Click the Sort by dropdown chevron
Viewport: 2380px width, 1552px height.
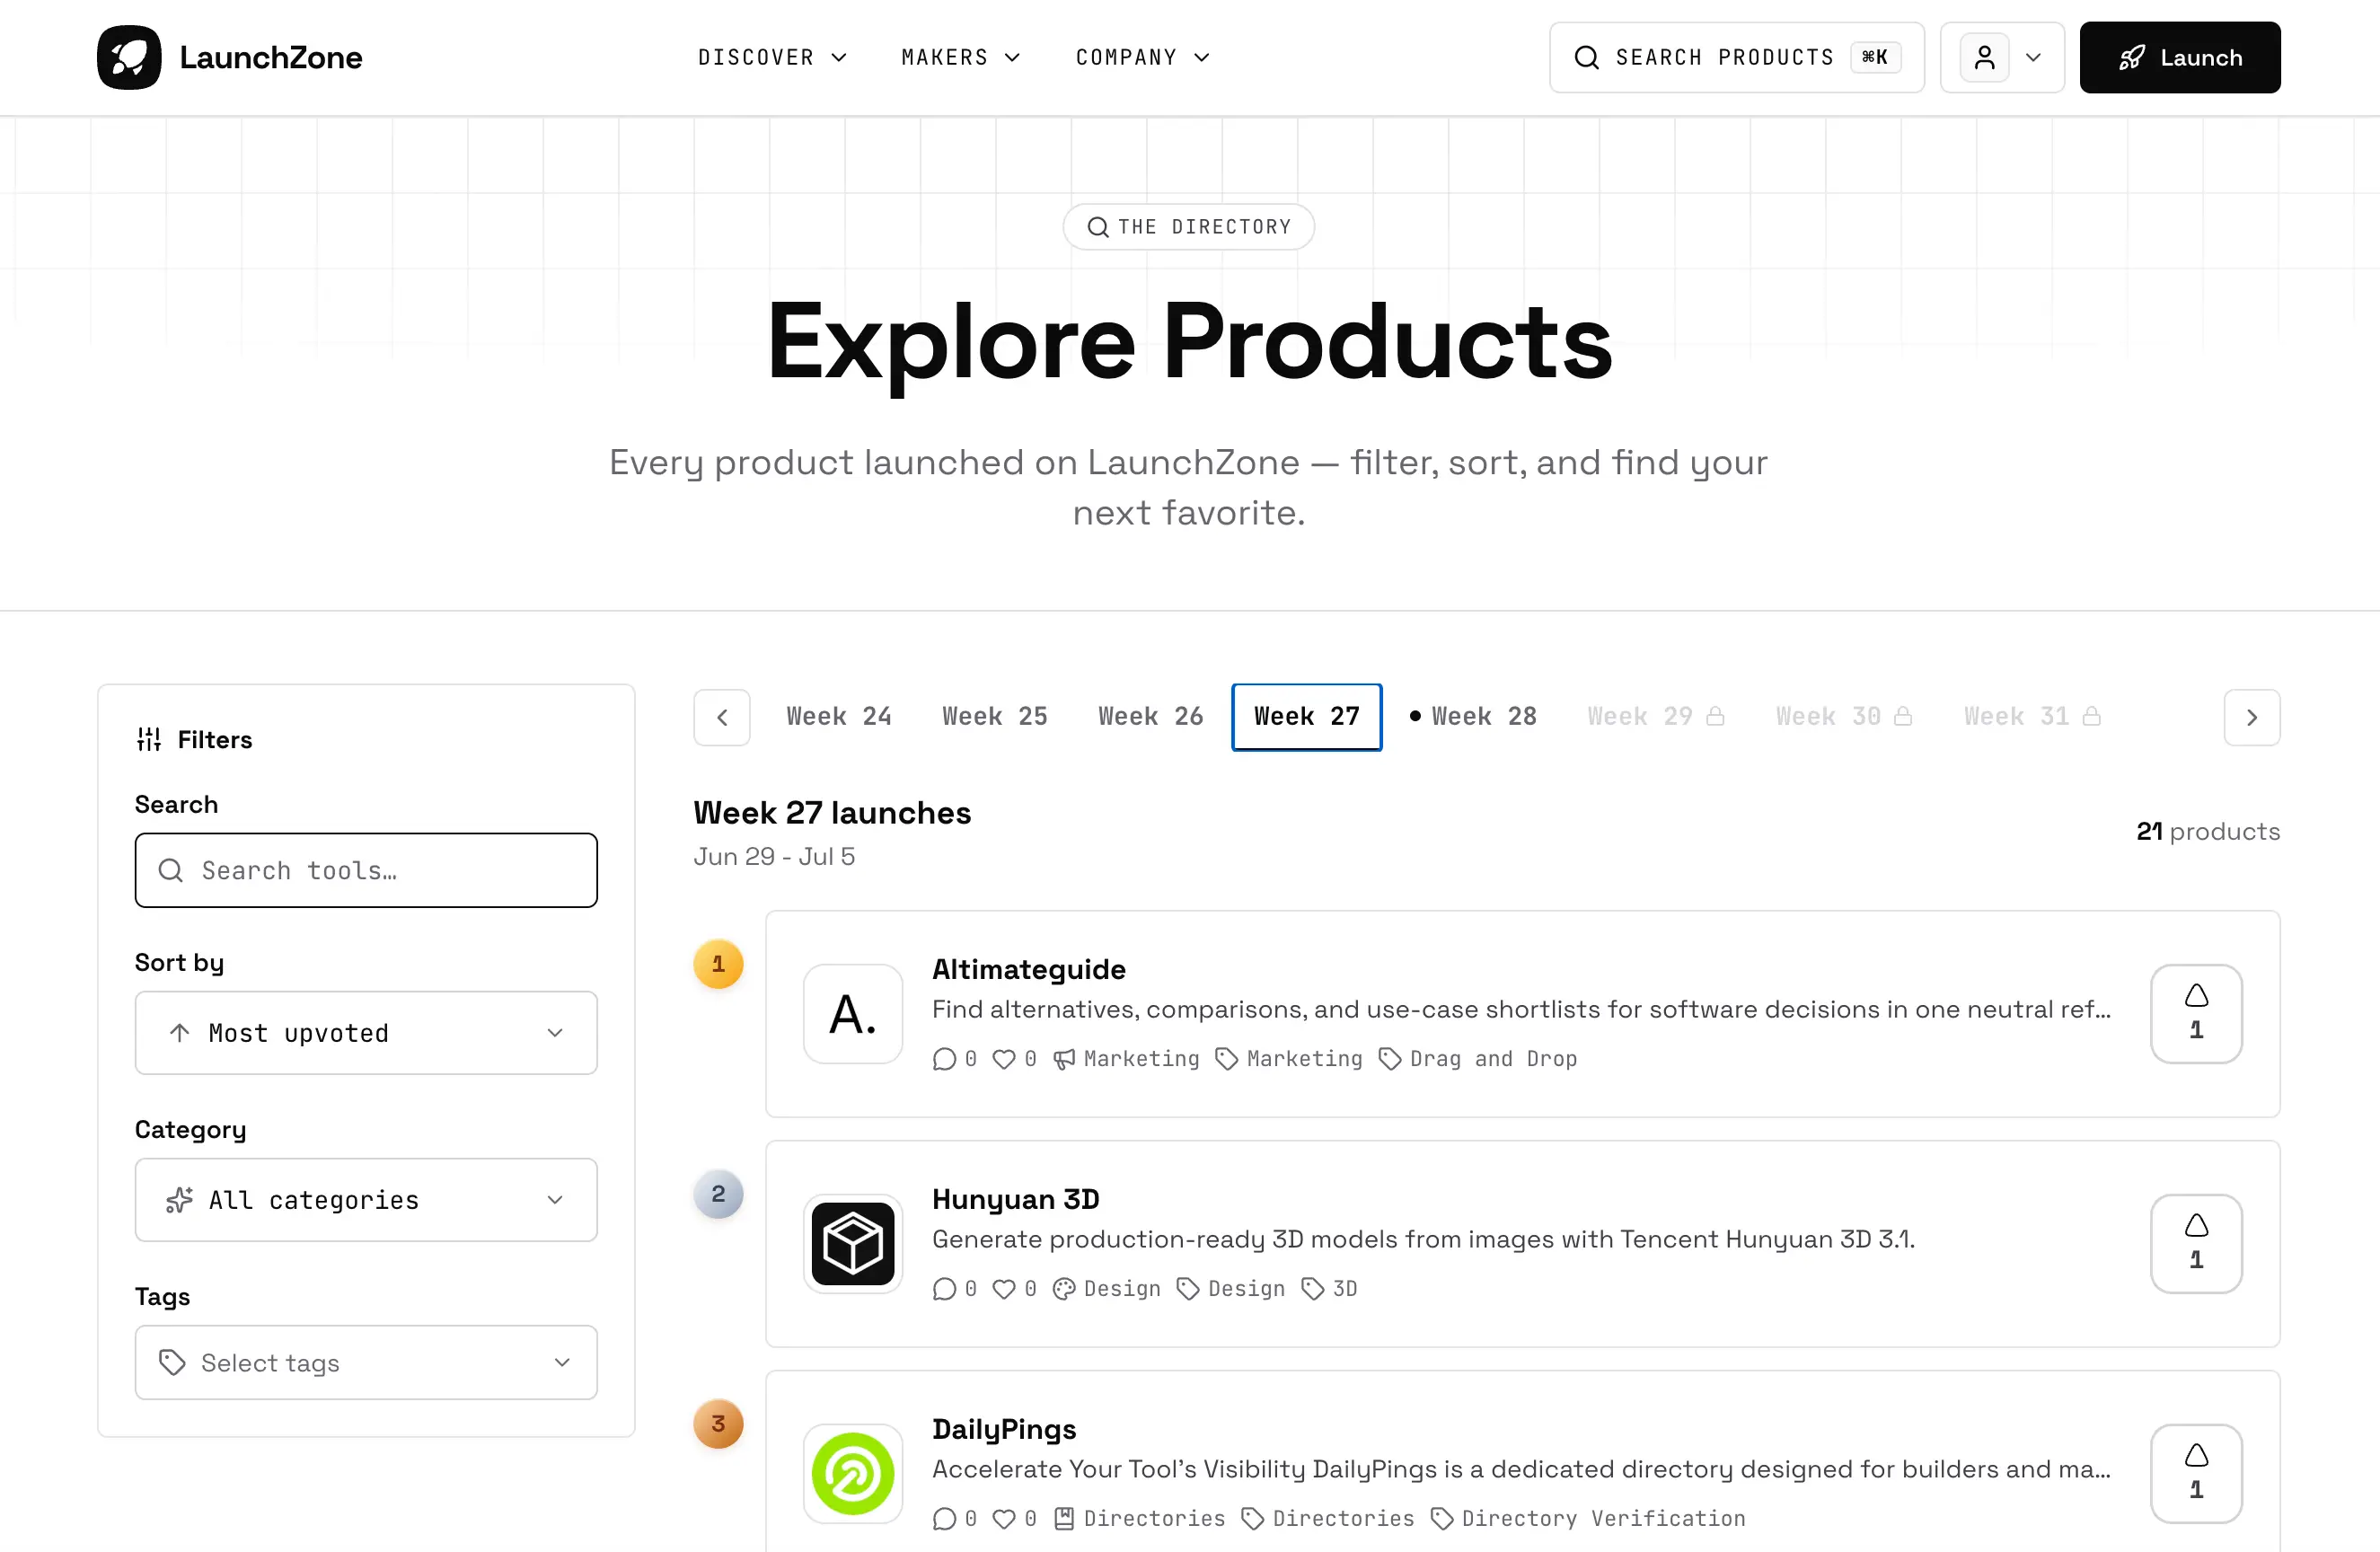[x=555, y=1033]
